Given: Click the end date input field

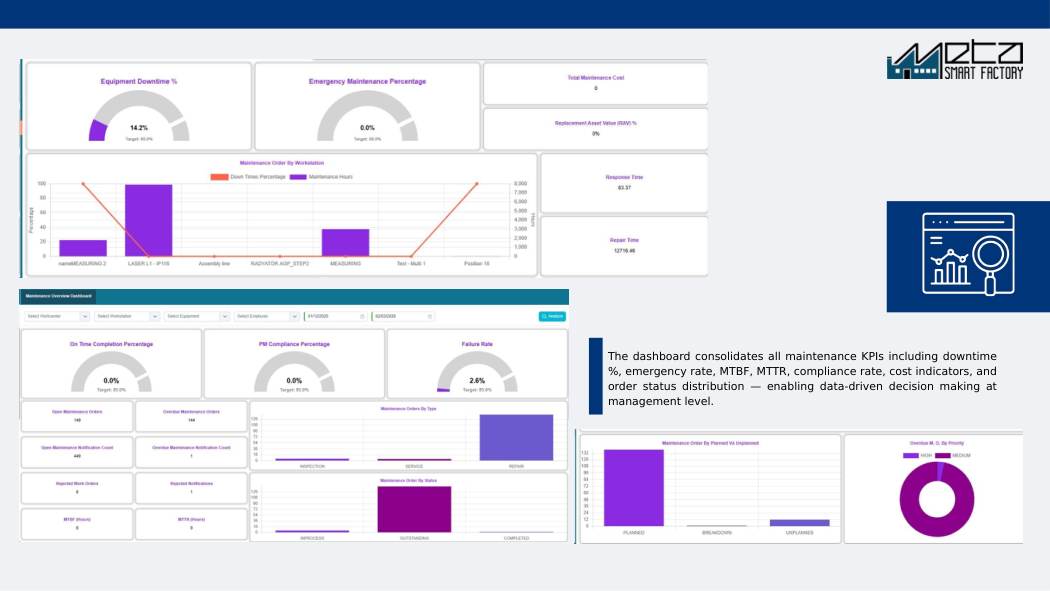Looking at the screenshot, I should [403, 316].
